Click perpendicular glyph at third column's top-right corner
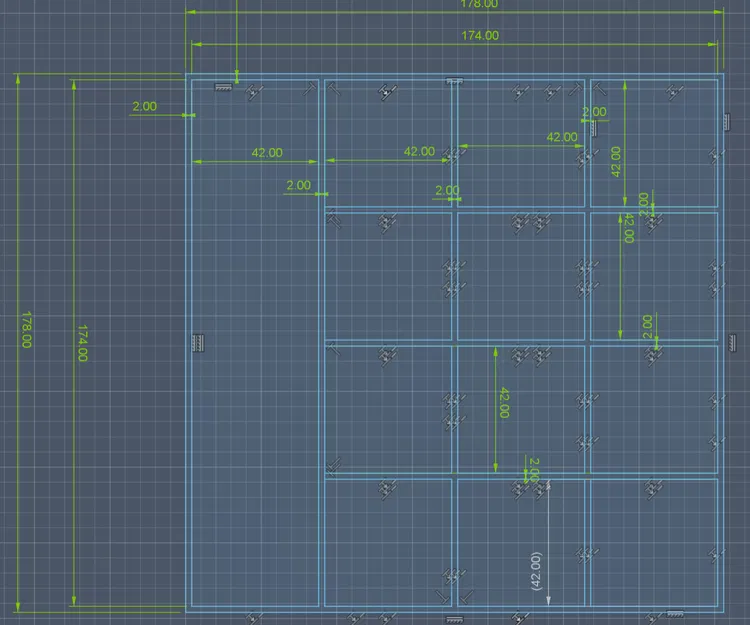 (x=576, y=88)
